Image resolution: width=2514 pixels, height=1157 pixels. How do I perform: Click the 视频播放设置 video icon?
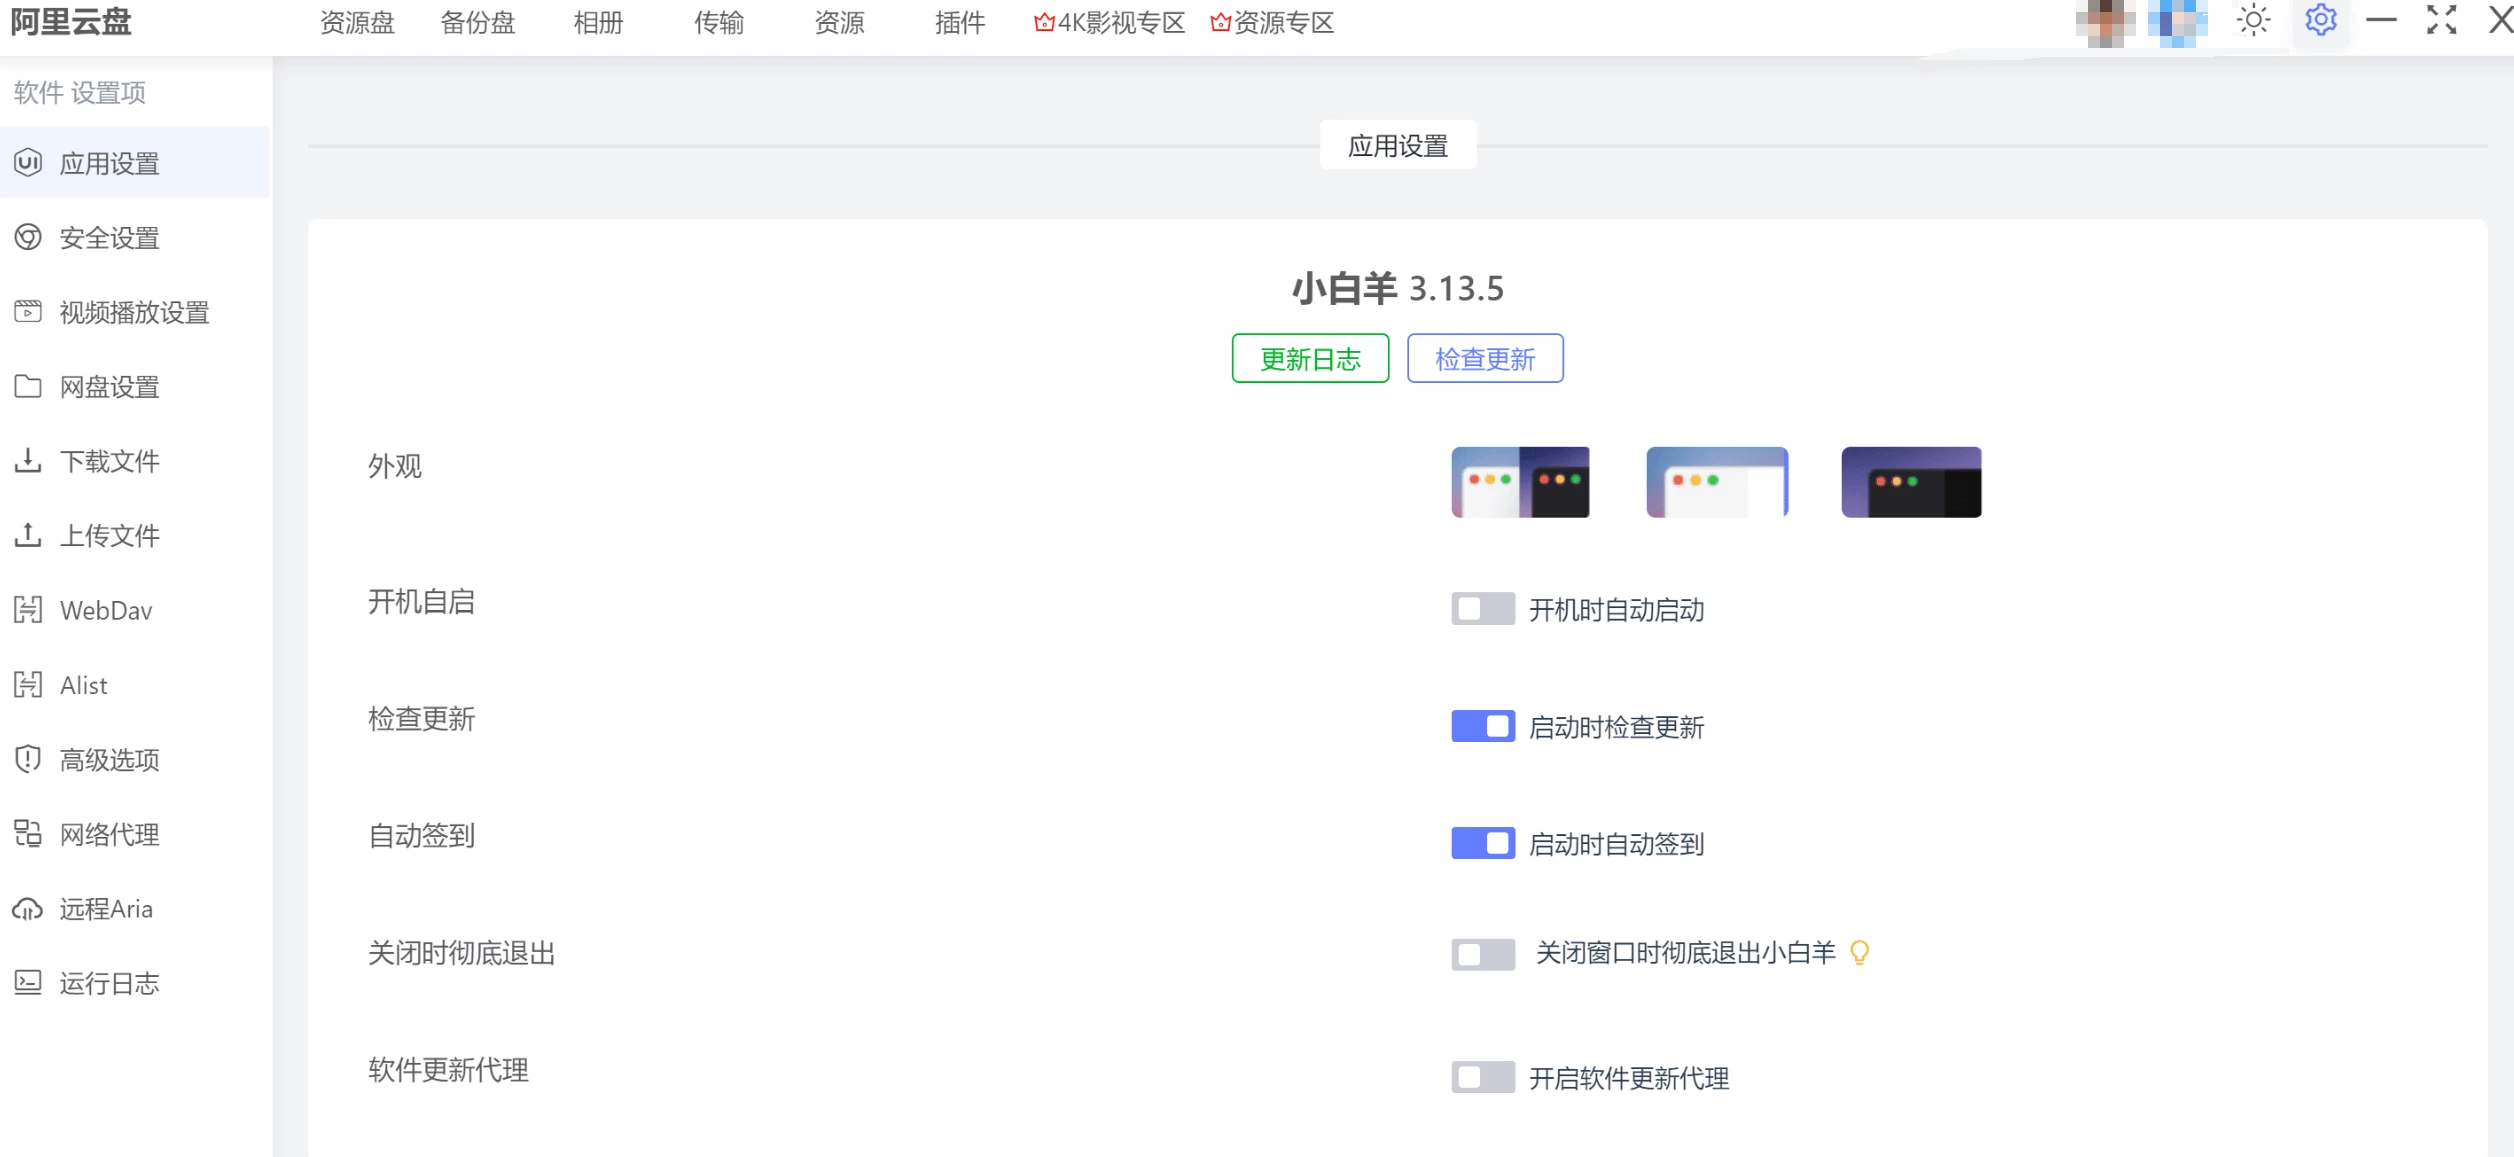(28, 311)
